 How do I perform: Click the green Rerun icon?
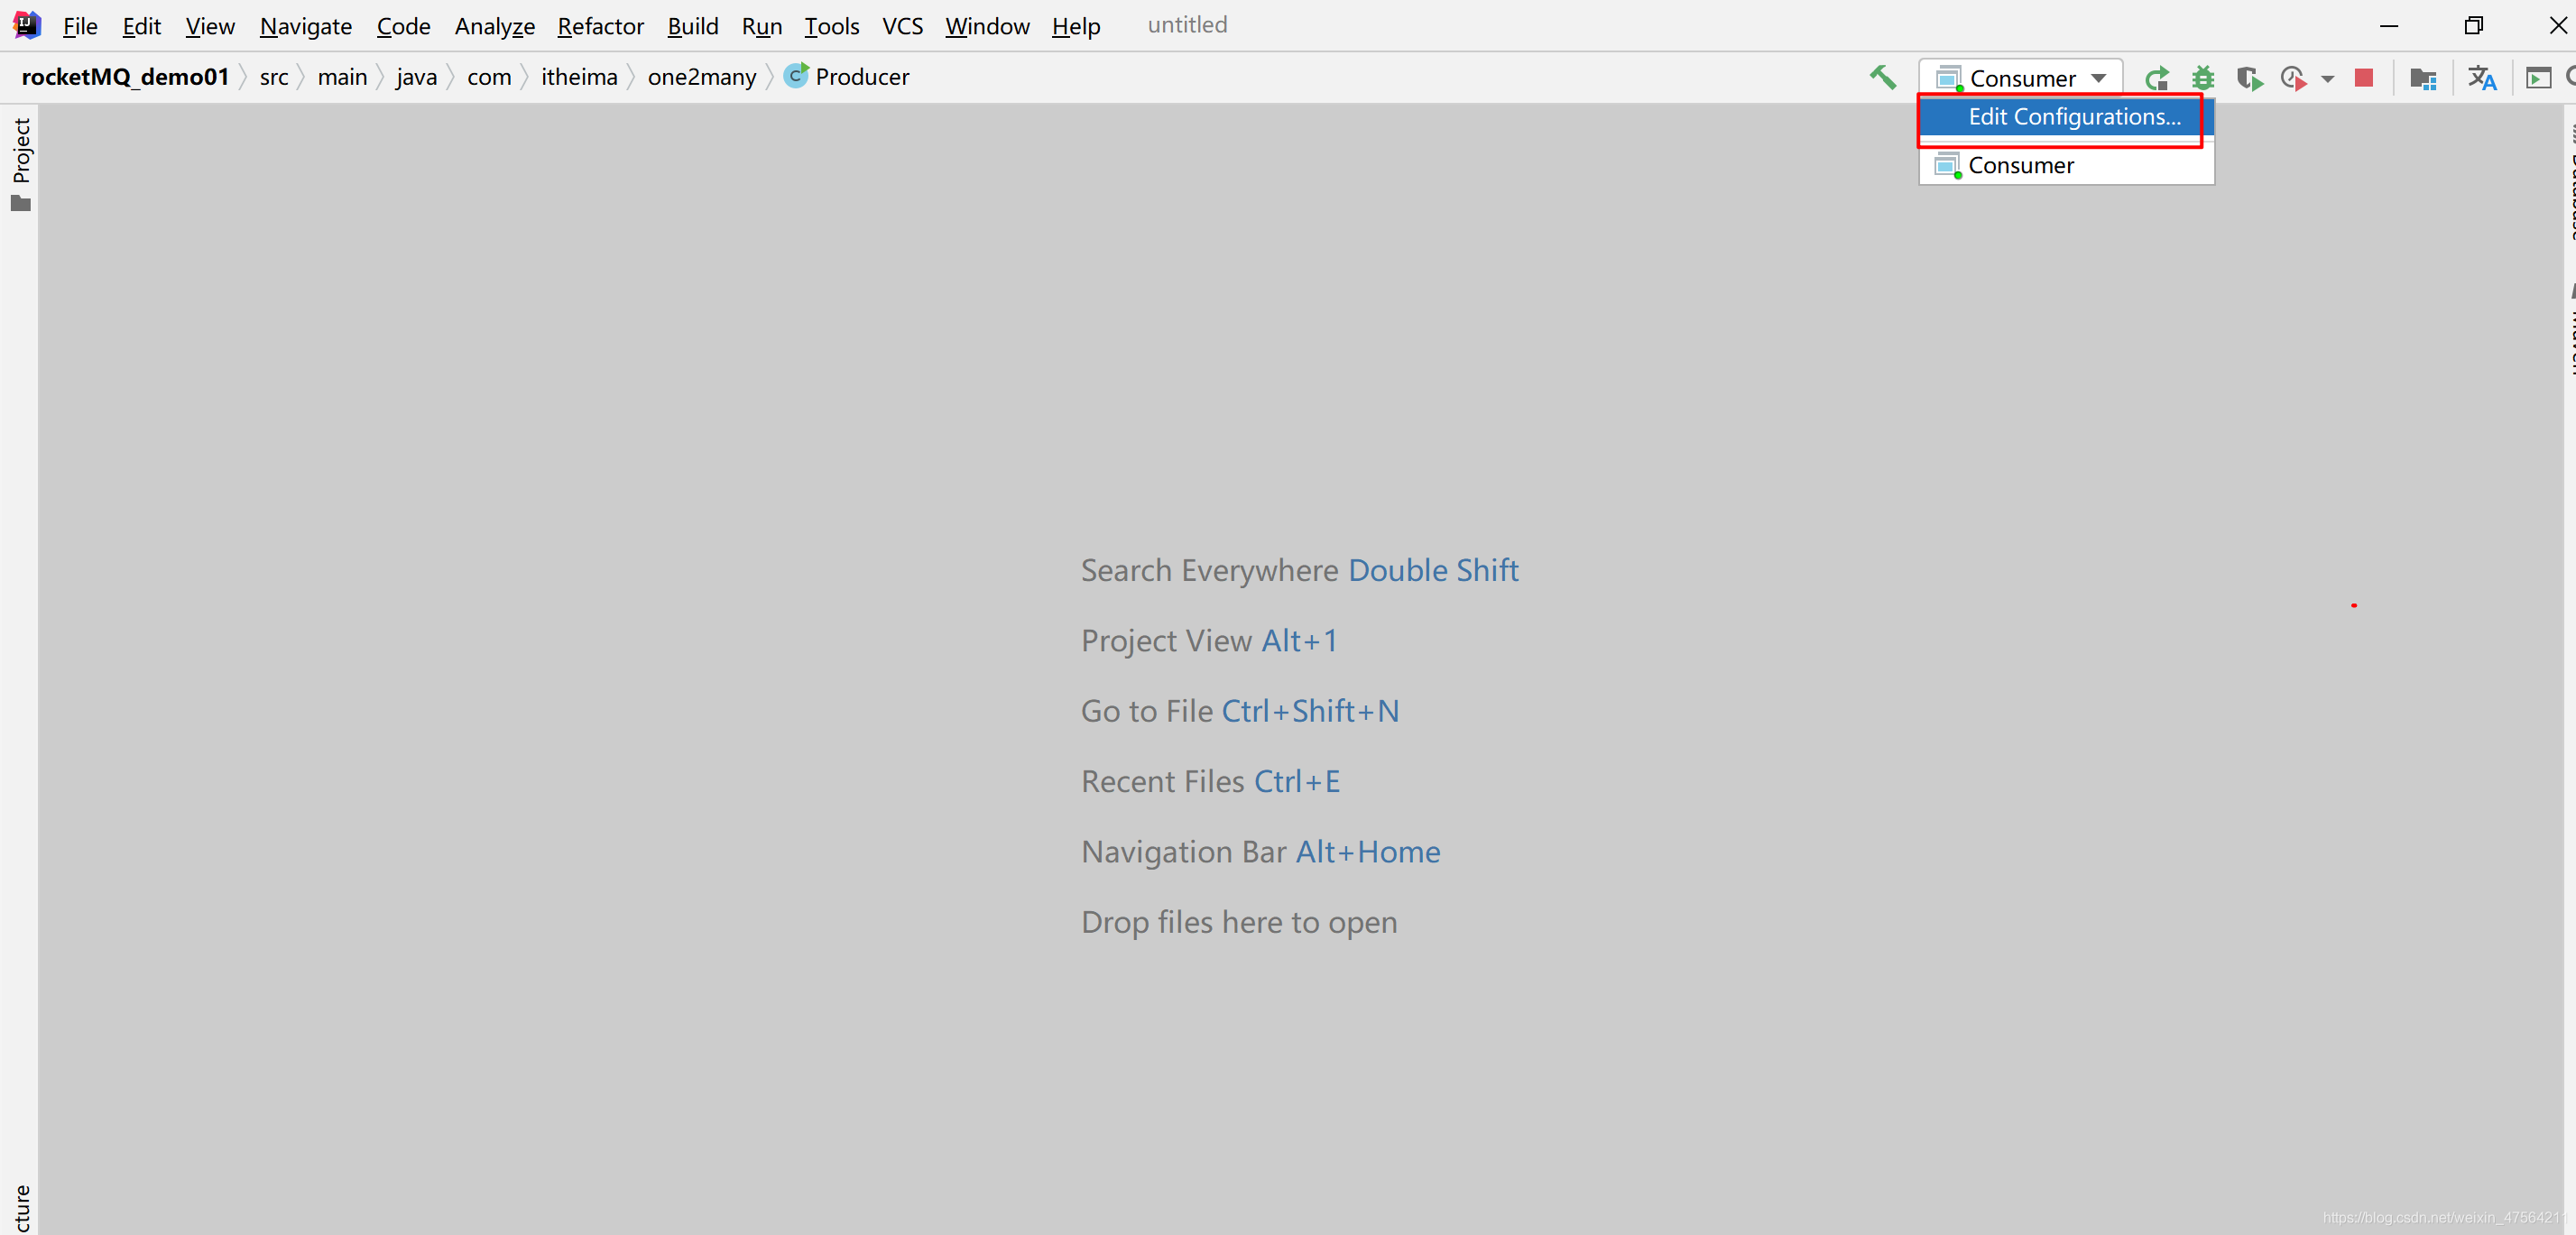[x=2157, y=78]
